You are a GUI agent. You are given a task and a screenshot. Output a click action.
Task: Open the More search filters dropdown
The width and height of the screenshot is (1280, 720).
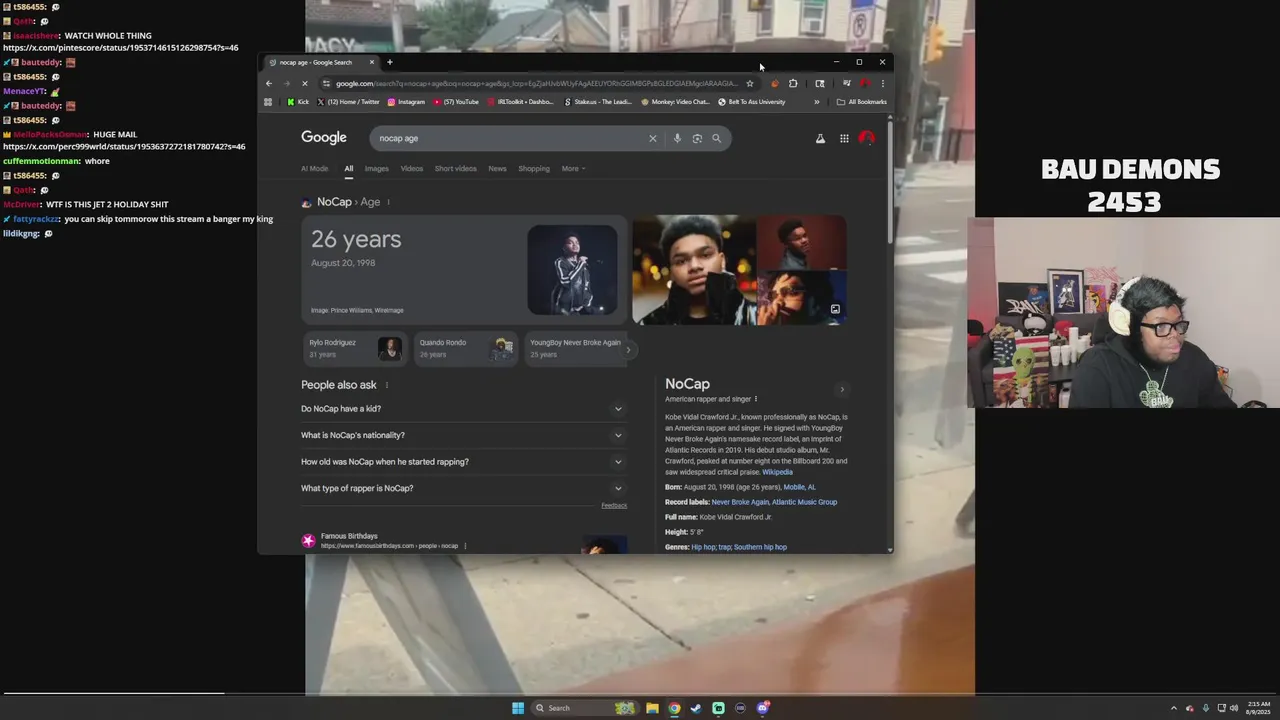[x=573, y=168]
